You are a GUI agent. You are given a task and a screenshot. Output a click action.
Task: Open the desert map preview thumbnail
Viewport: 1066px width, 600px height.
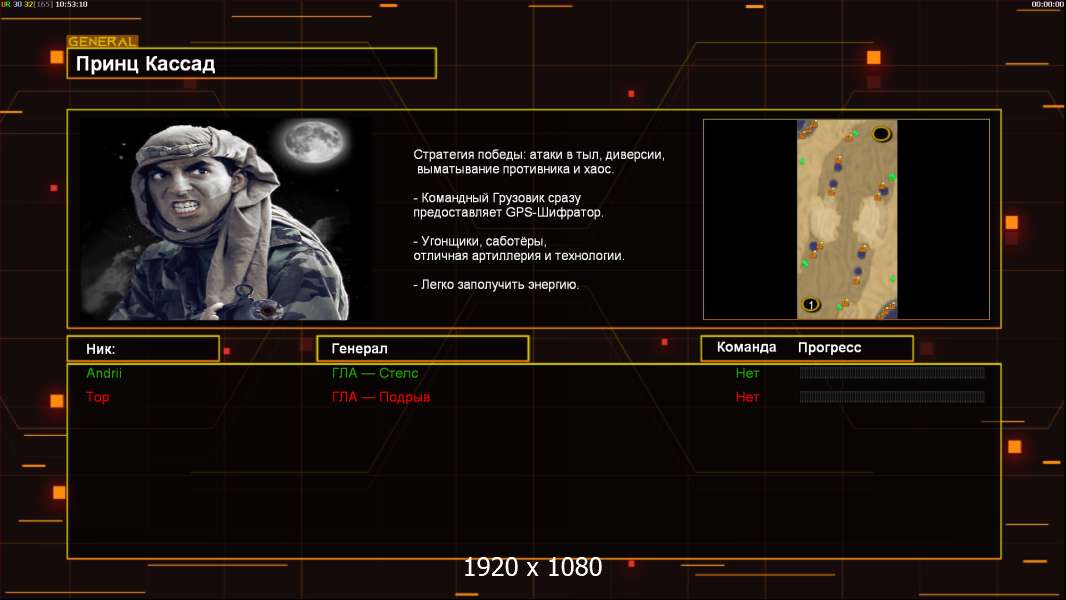(846, 219)
